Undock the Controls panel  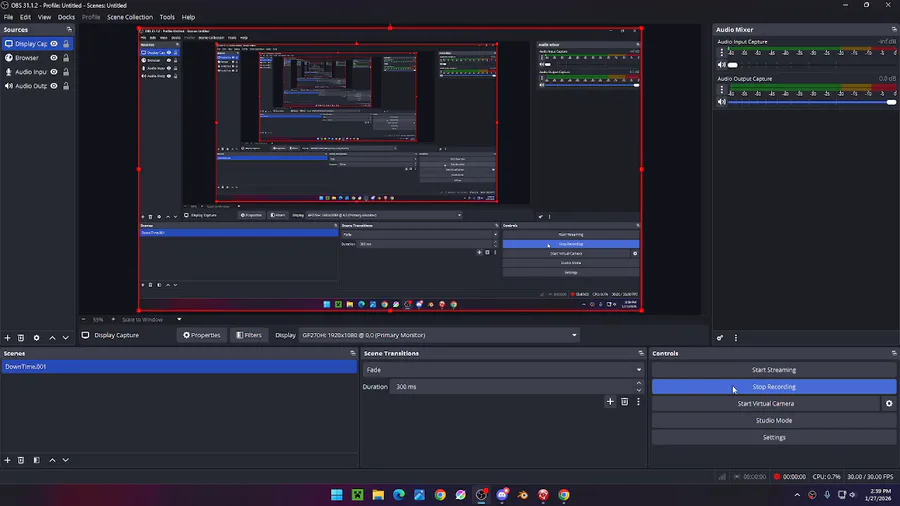894,353
